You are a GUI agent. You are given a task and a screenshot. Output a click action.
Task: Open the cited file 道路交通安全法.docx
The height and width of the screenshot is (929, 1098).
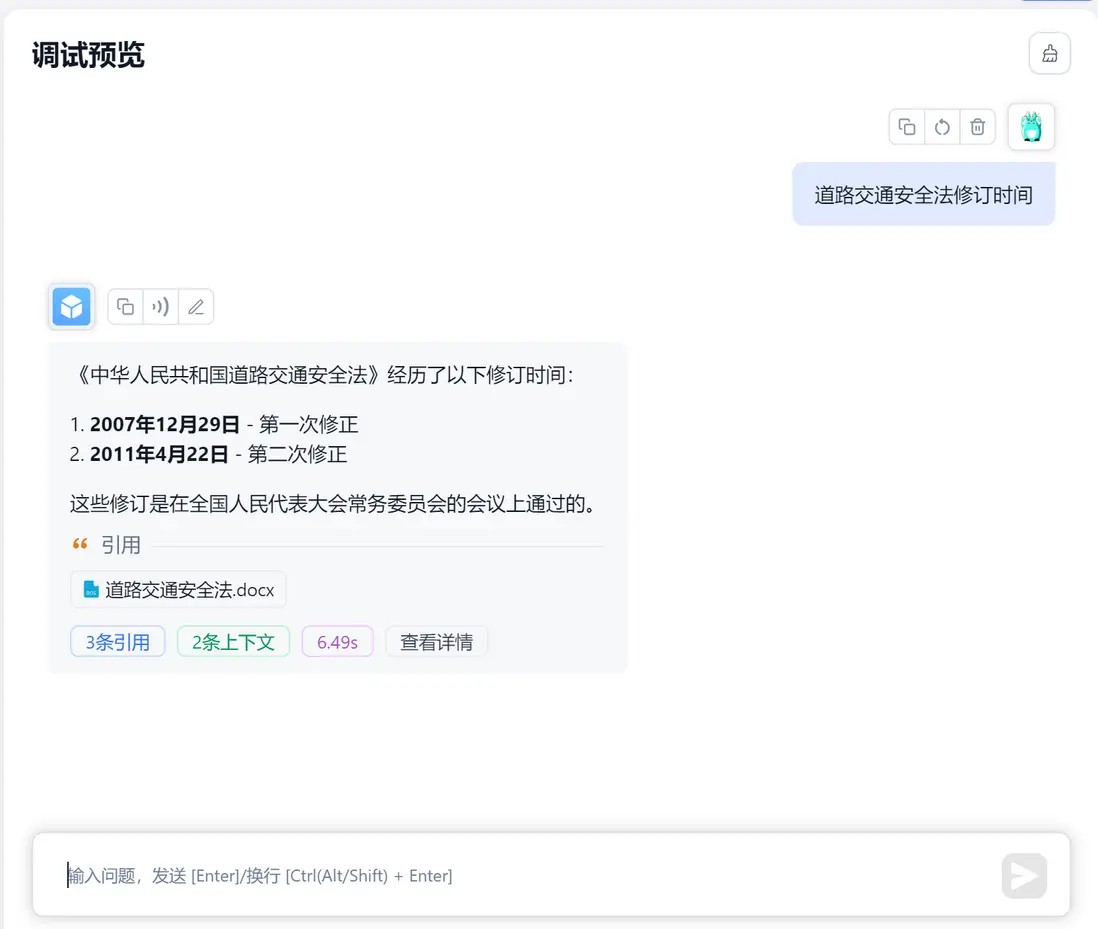coord(178,589)
